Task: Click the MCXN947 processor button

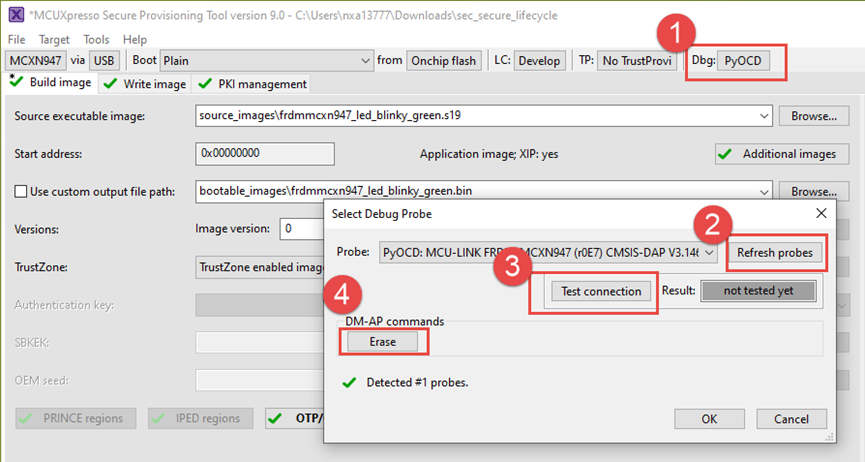Action: click(x=35, y=61)
